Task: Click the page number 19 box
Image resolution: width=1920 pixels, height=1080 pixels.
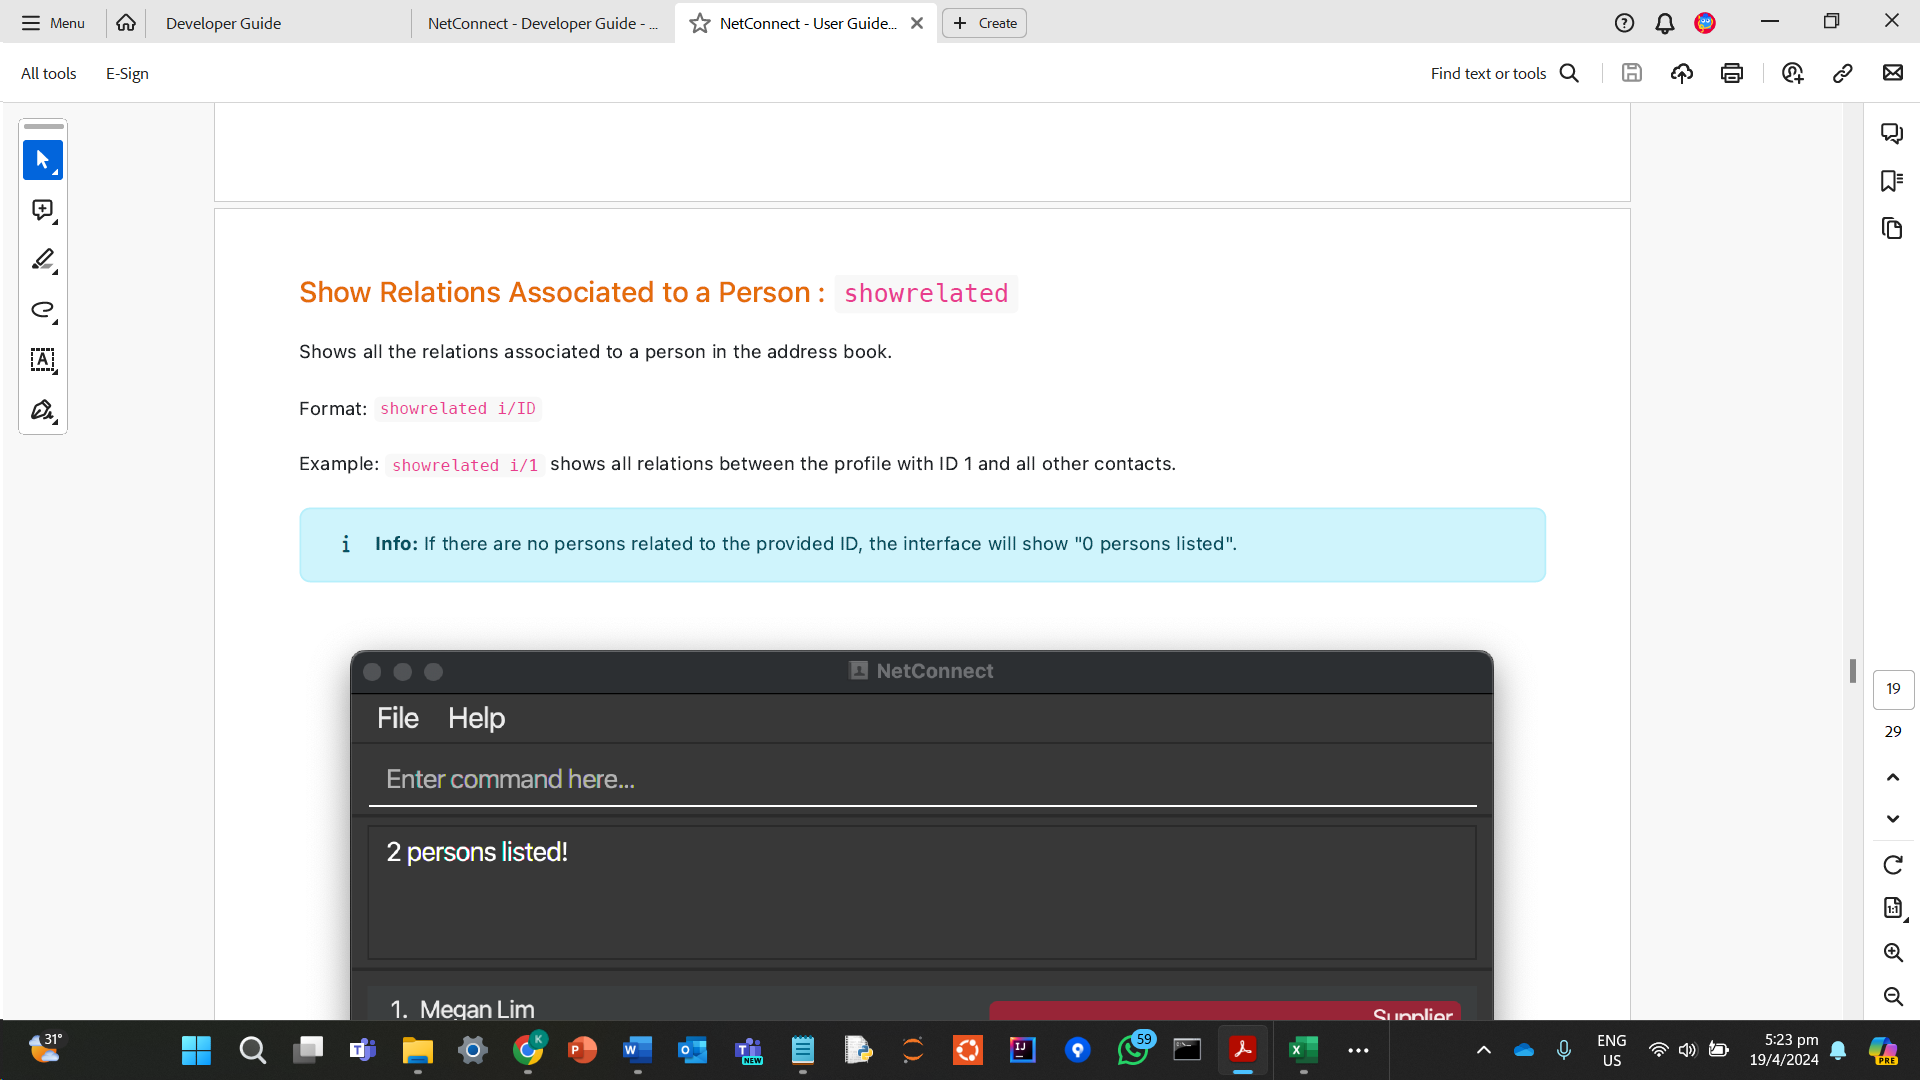Action: coord(1892,689)
